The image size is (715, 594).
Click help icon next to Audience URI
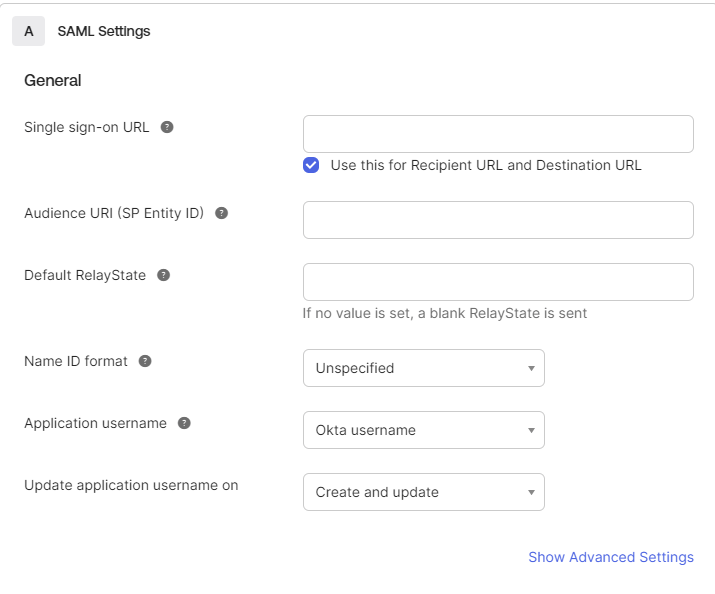pyautogui.click(x=222, y=213)
